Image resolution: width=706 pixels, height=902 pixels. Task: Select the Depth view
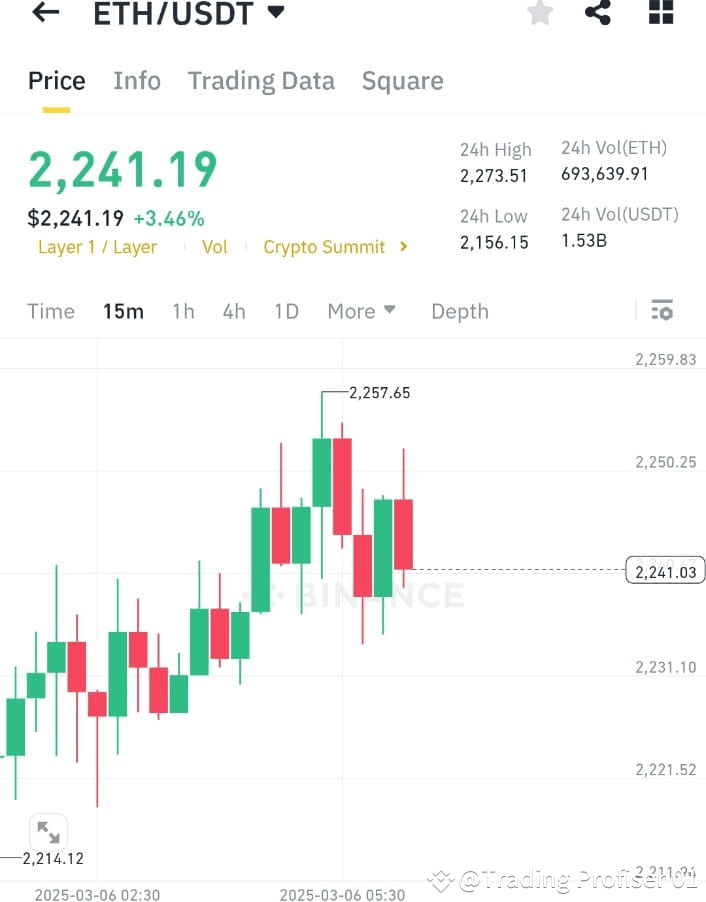click(x=459, y=311)
